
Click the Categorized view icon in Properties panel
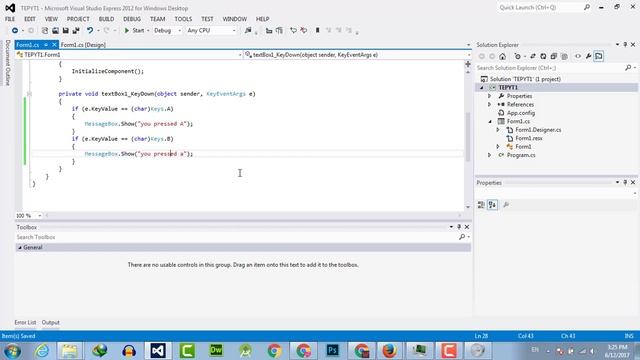(x=481, y=205)
